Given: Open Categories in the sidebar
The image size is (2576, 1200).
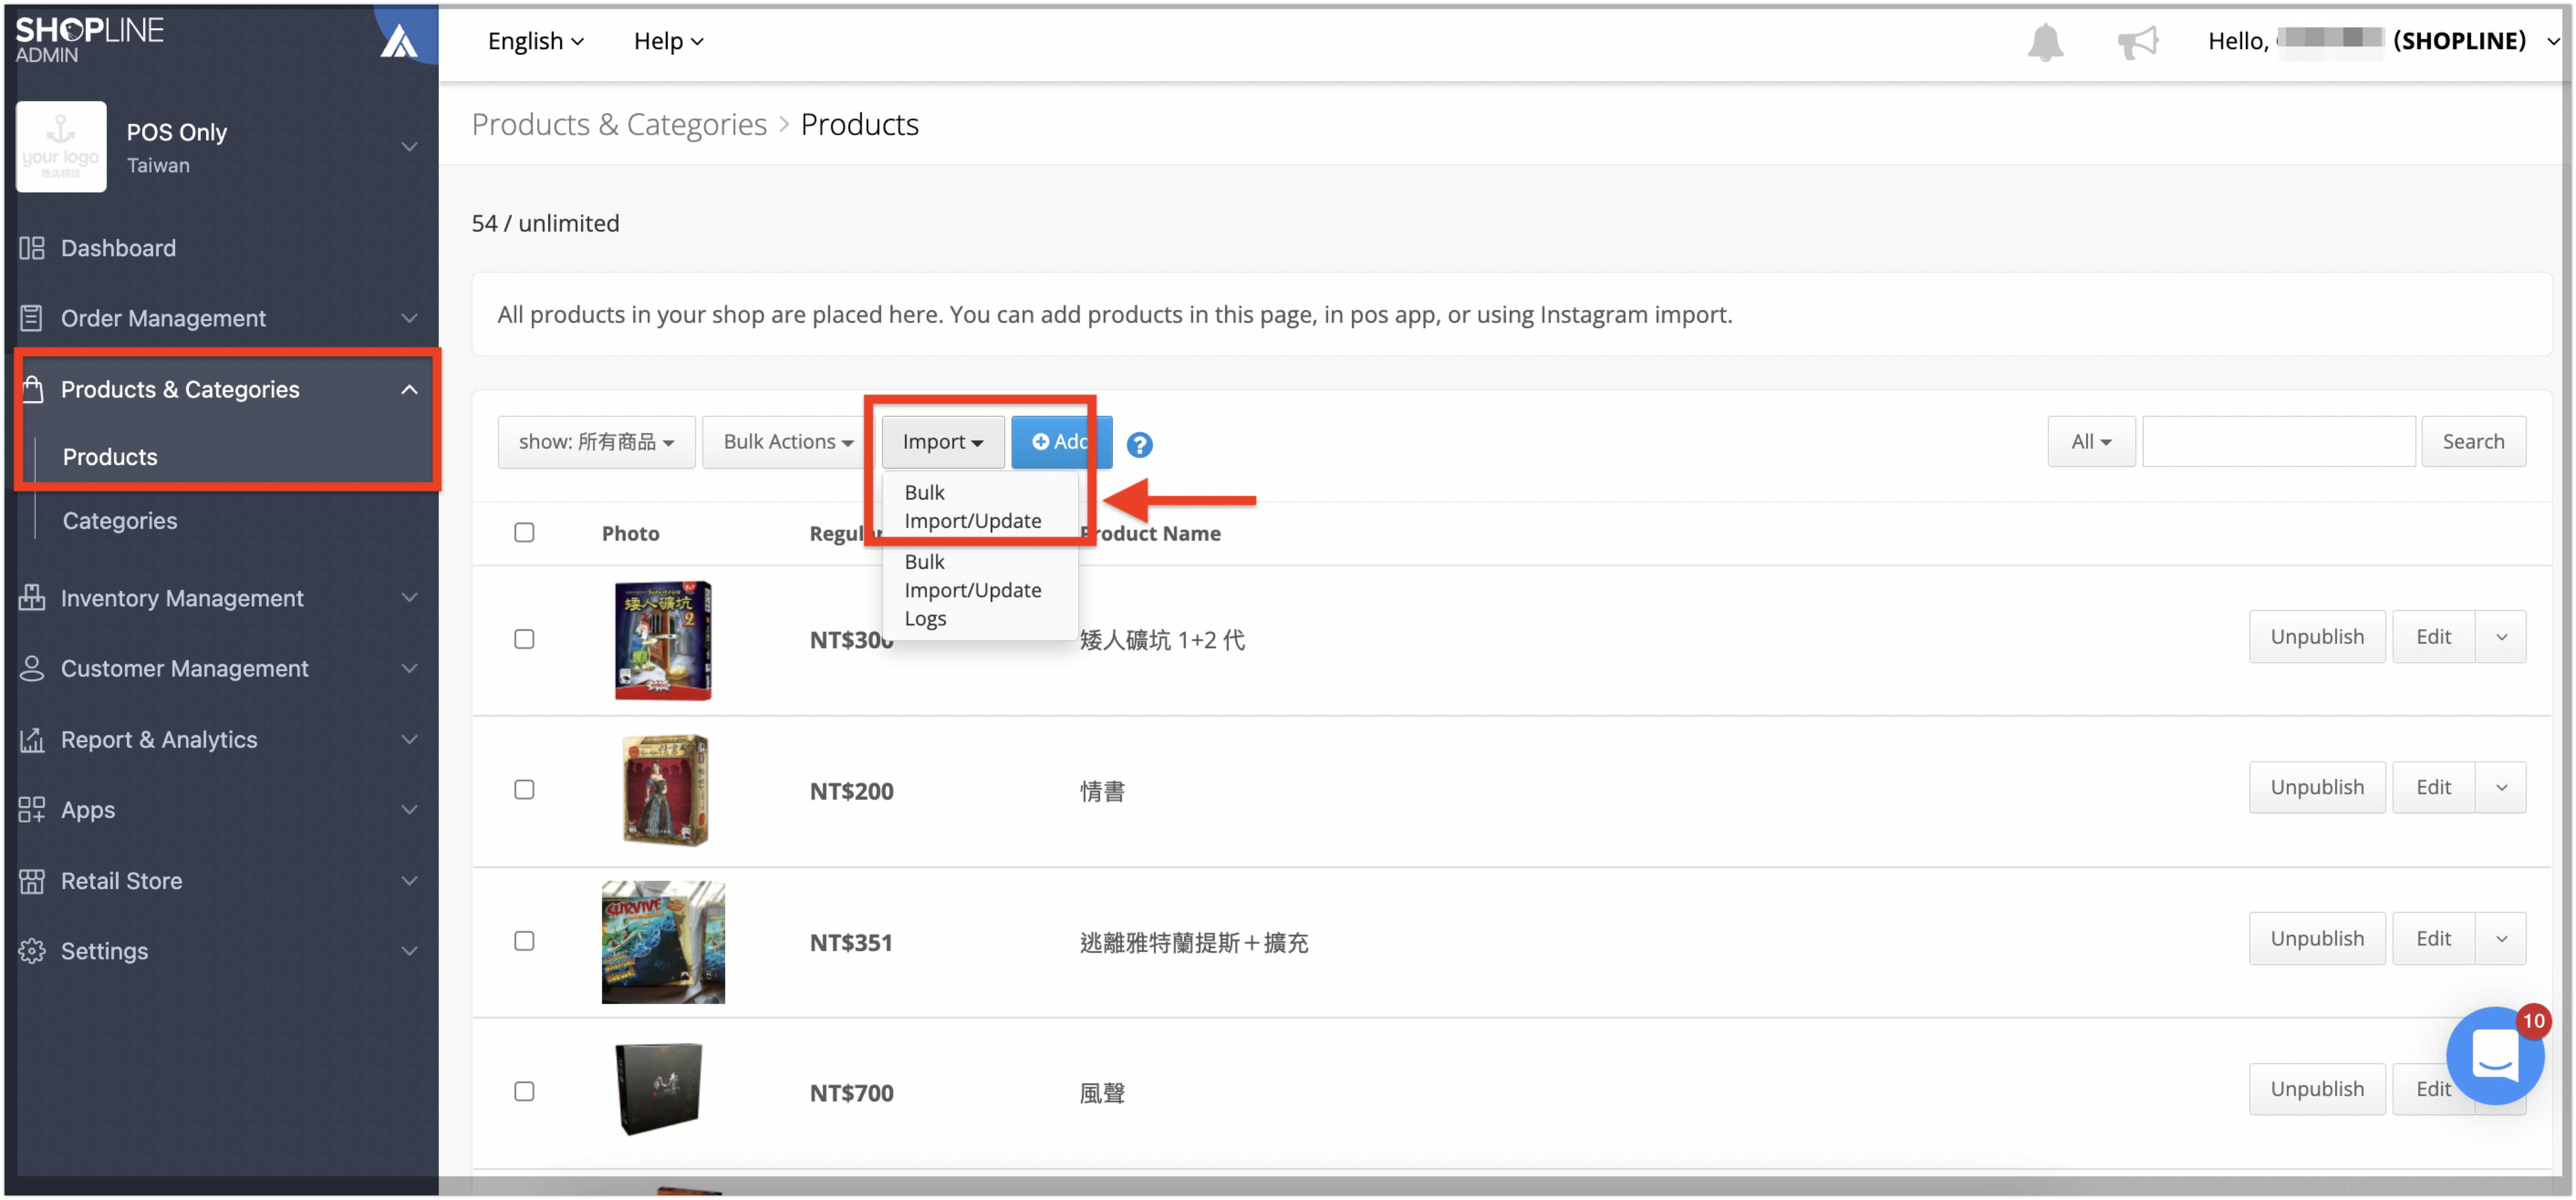Looking at the screenshot, I should tap(120, 521).
